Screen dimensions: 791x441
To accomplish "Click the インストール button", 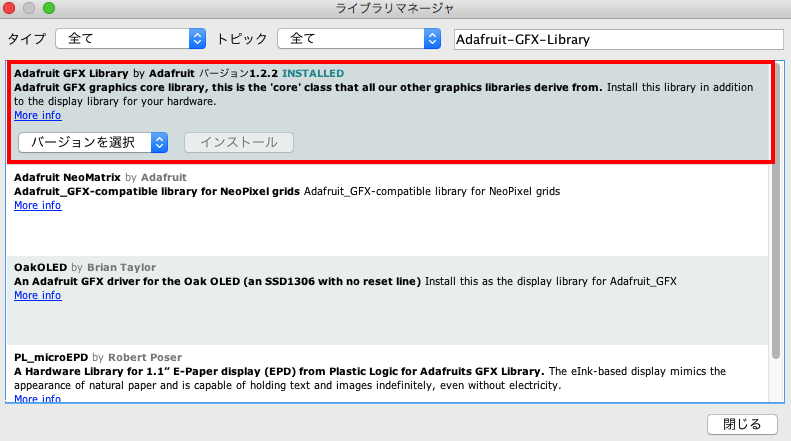I will tap(239, 142).
